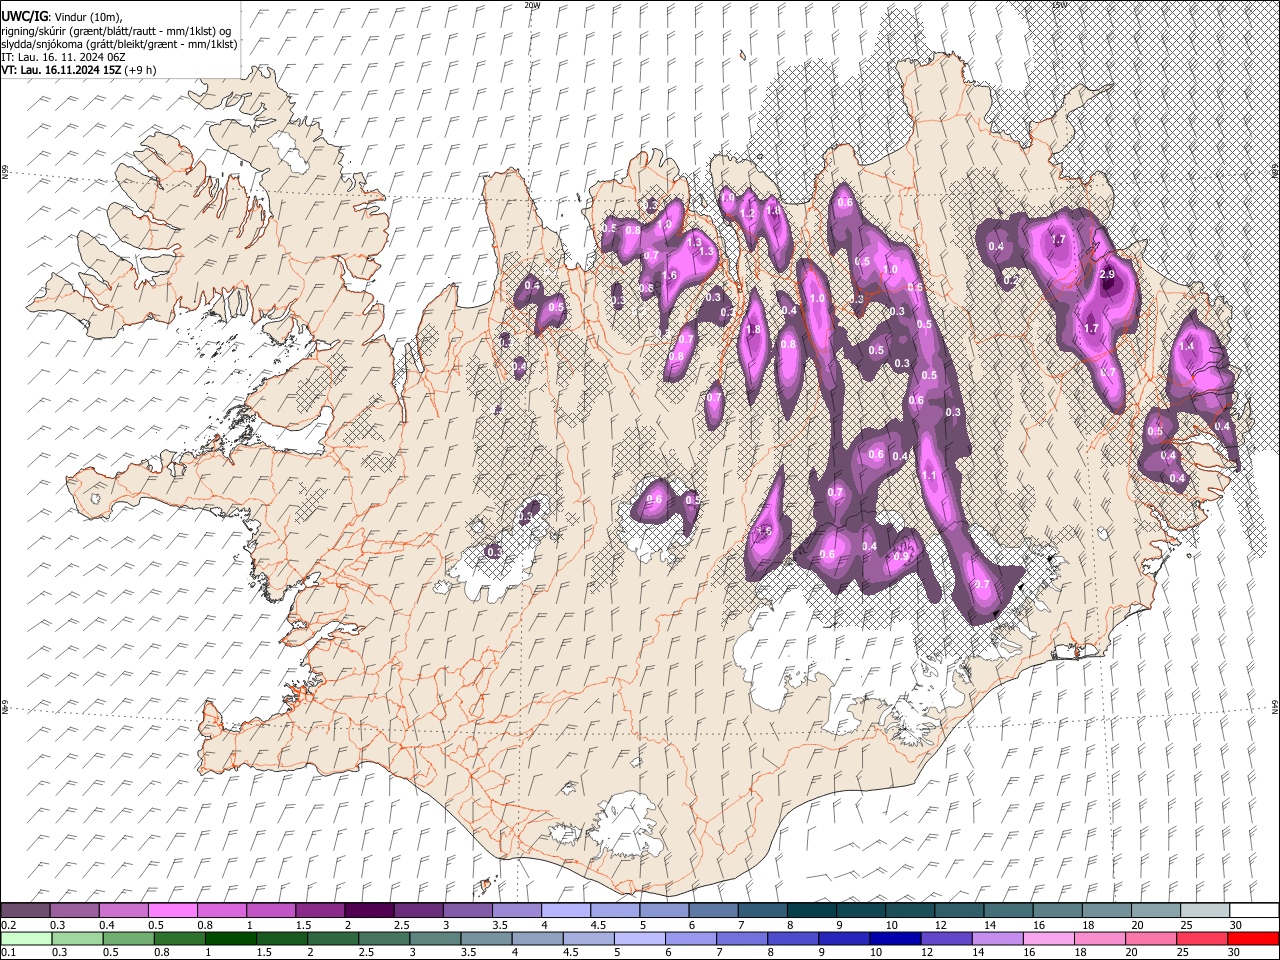
Task: Click the '0.1' label in the bottom legend
Action: click(x=7, y=953)
